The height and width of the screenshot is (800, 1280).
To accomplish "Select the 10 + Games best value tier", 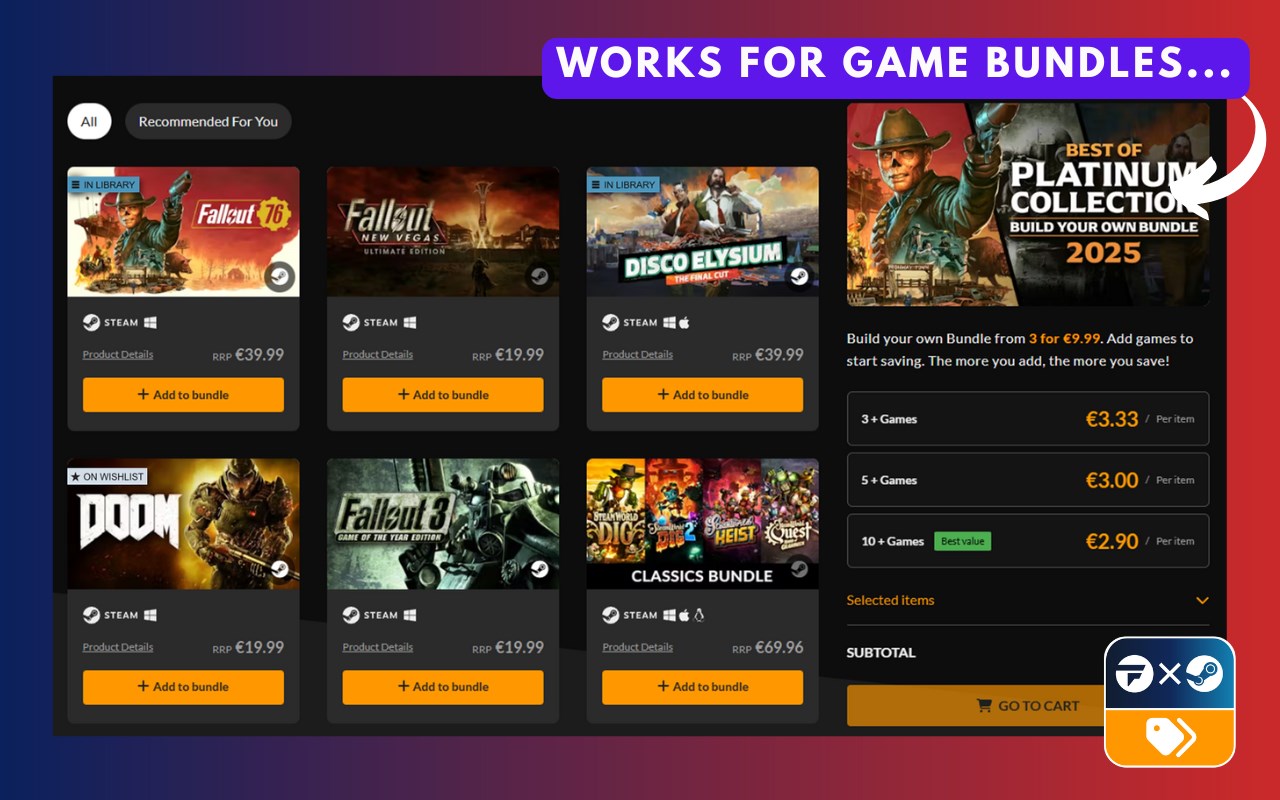I will click(x=1028, y=541).
